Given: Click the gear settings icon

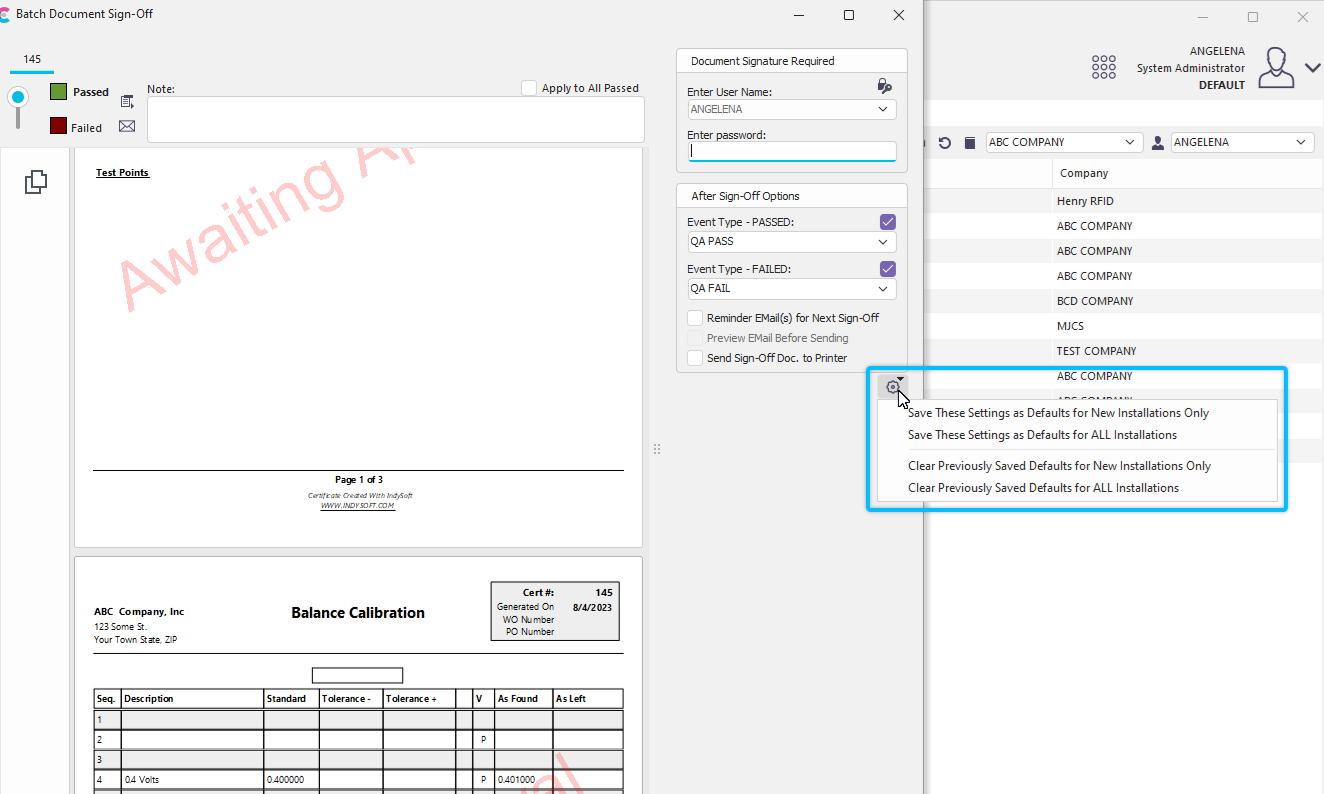Looking at the screenshot, I should tap(892, 387).
